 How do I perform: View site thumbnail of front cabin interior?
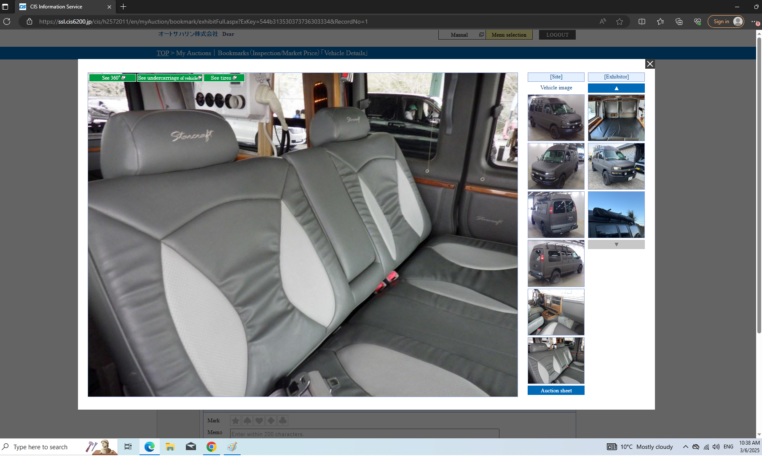(x=556, y=312)
